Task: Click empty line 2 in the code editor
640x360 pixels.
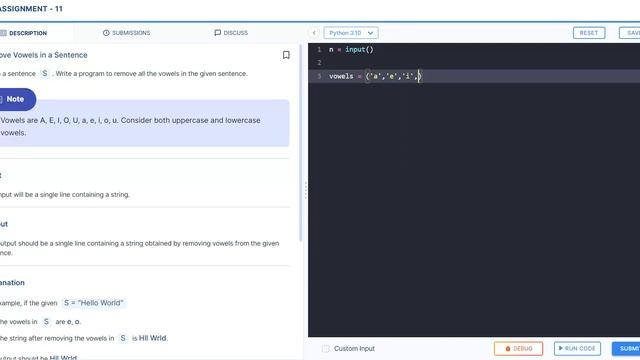Action: 474,63
